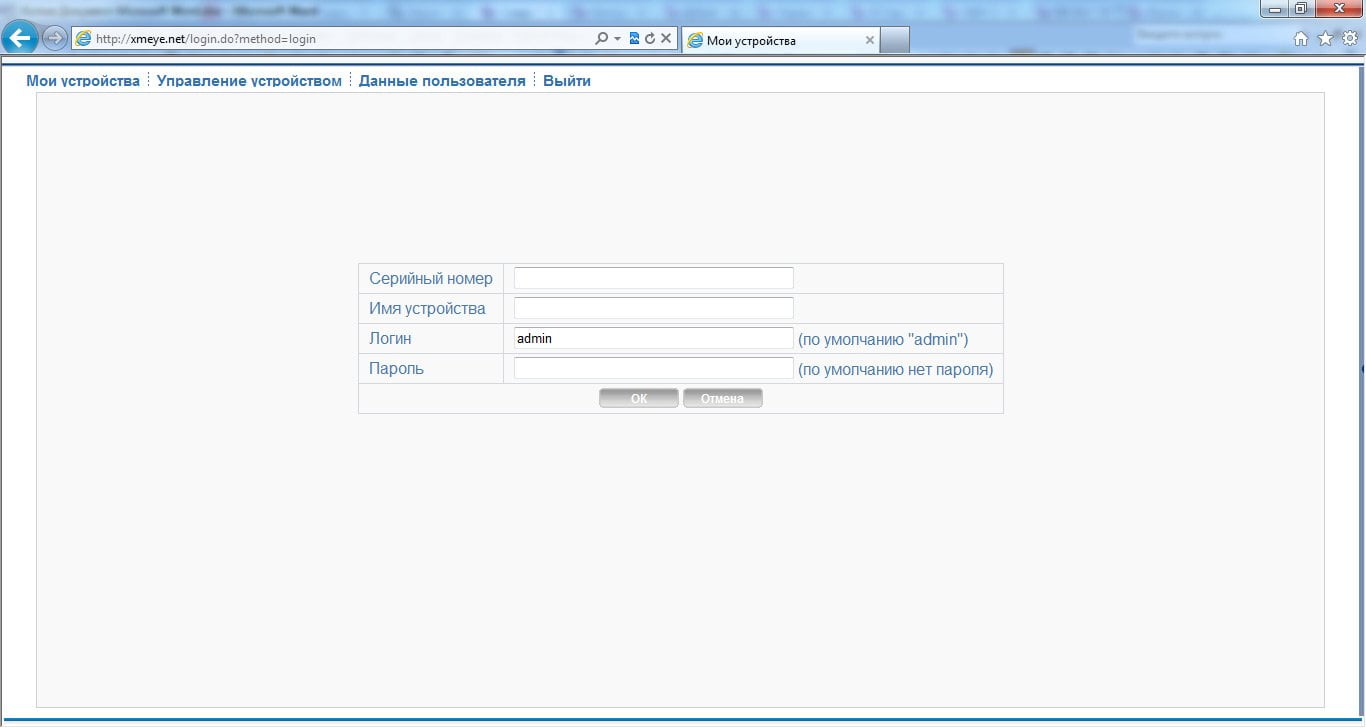Click the "Пароль" label text

(396, 368)
